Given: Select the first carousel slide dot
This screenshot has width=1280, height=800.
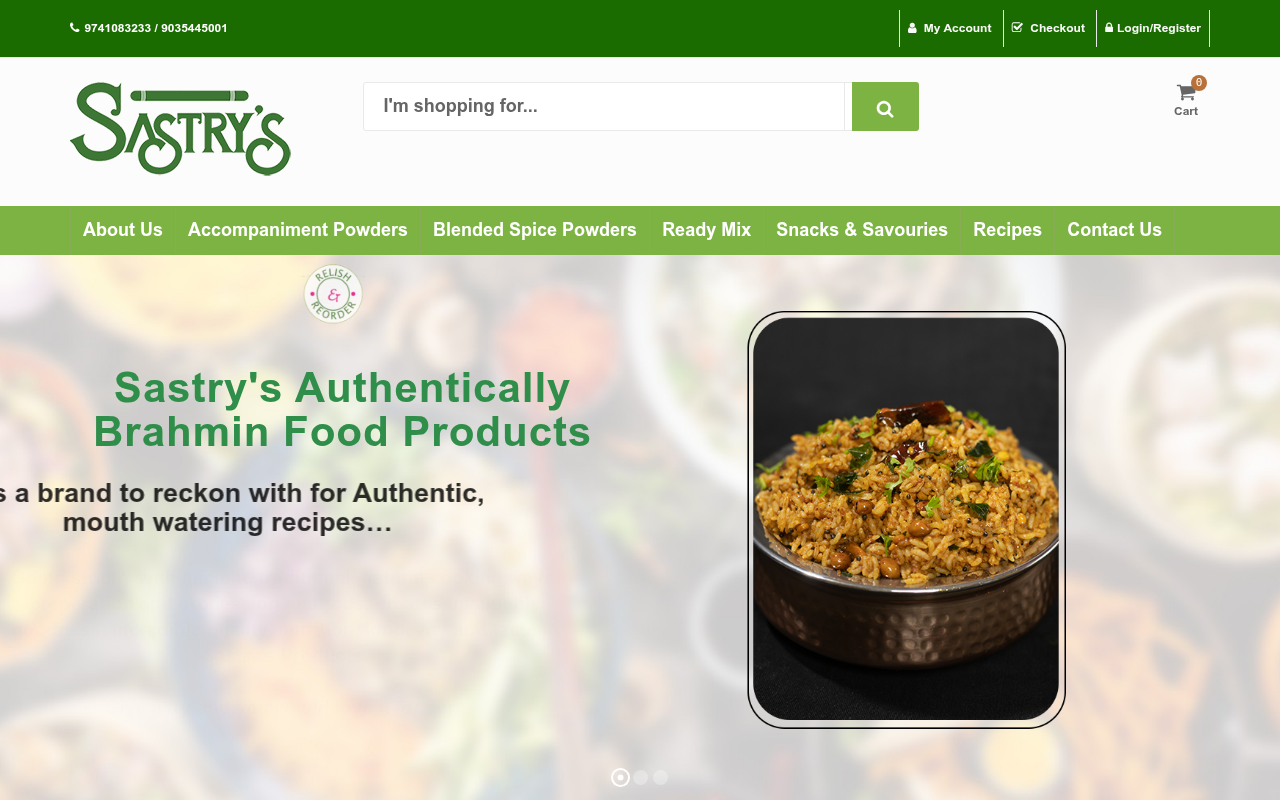Looking at the screenshot, I should point(620,777).
